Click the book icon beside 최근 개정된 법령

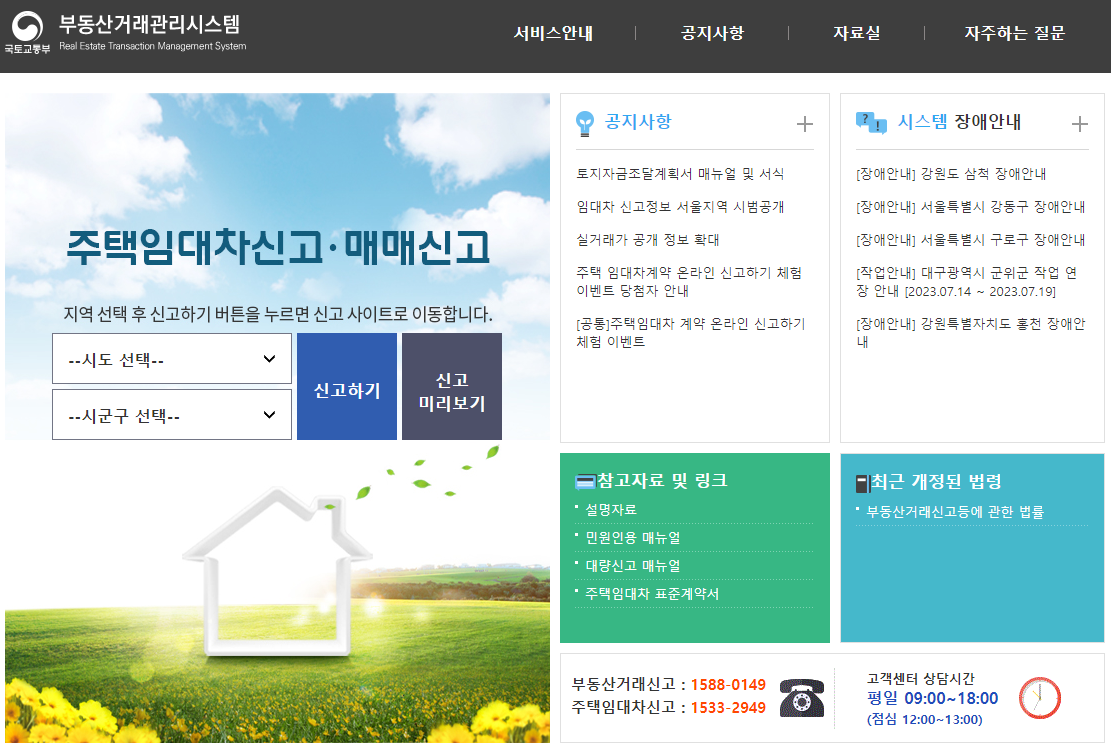pyautogui.click(x=862, y=483)
